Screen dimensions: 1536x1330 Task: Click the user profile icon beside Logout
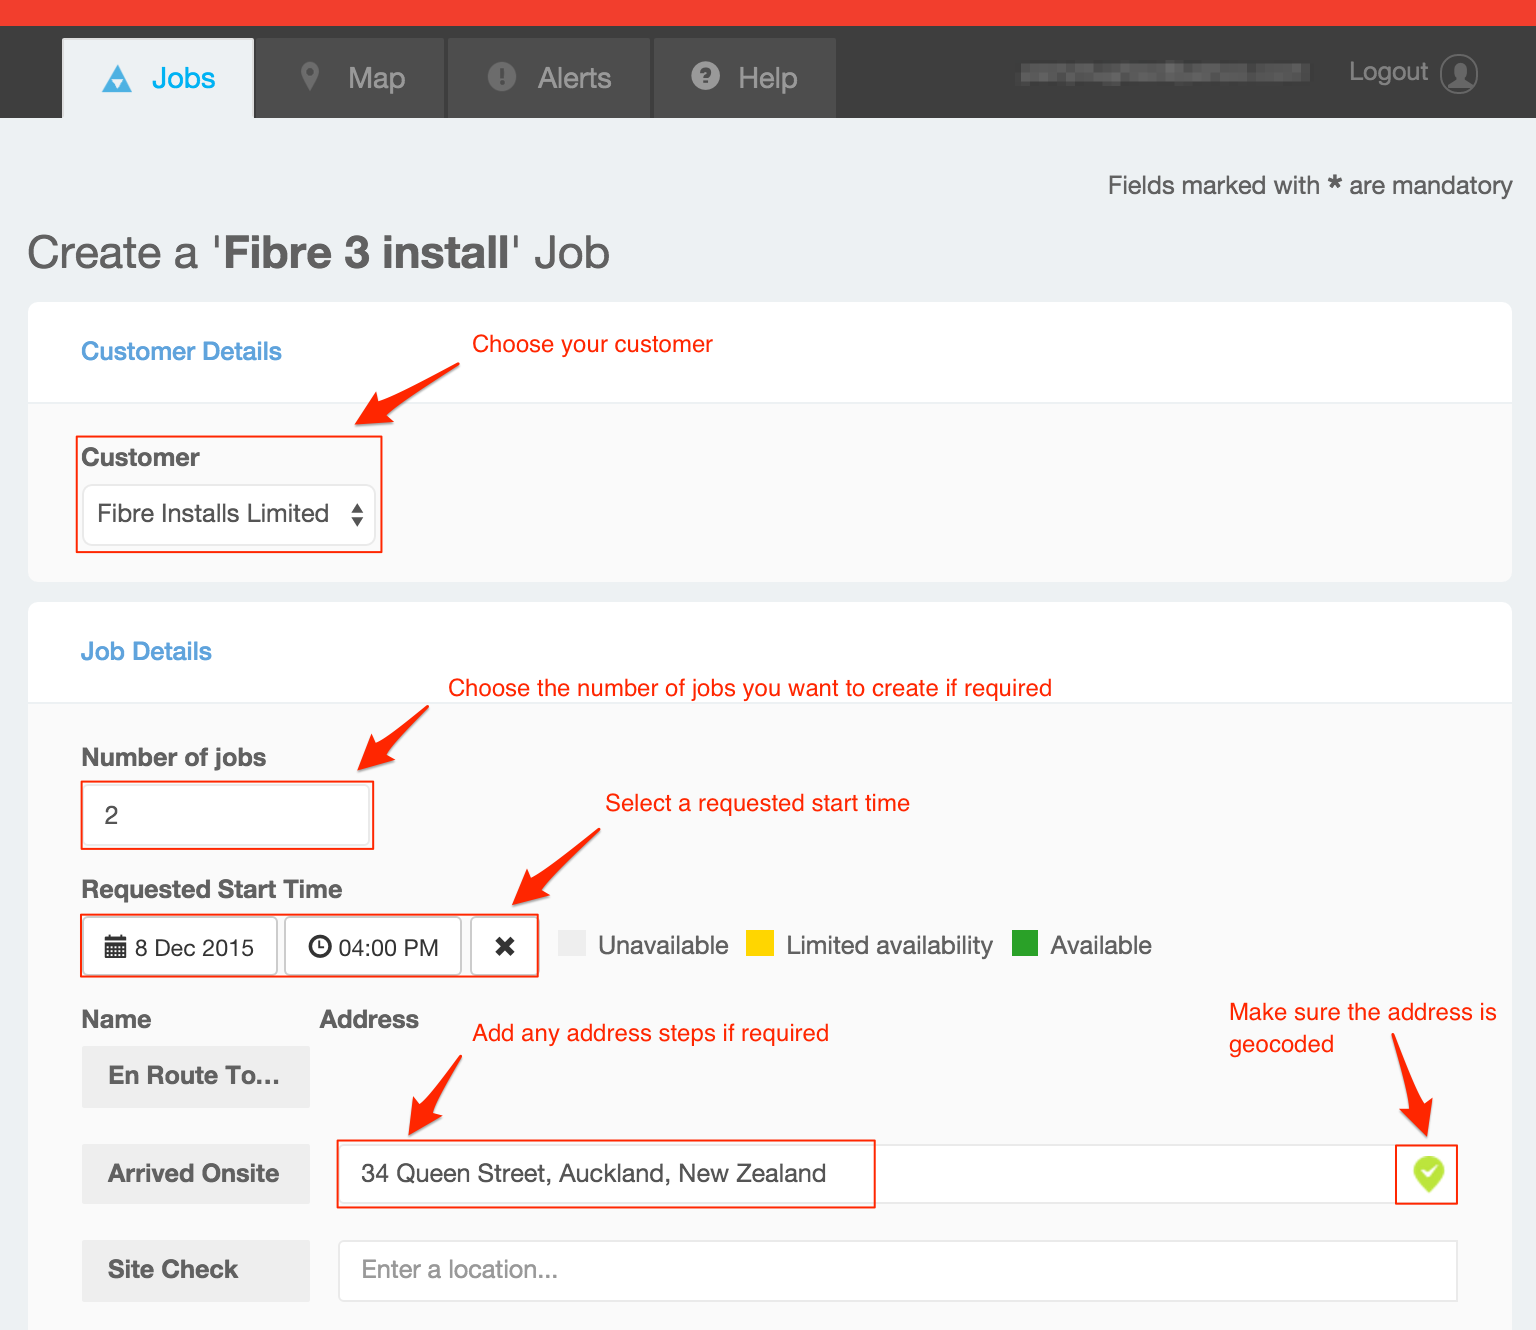(1459, 73)
